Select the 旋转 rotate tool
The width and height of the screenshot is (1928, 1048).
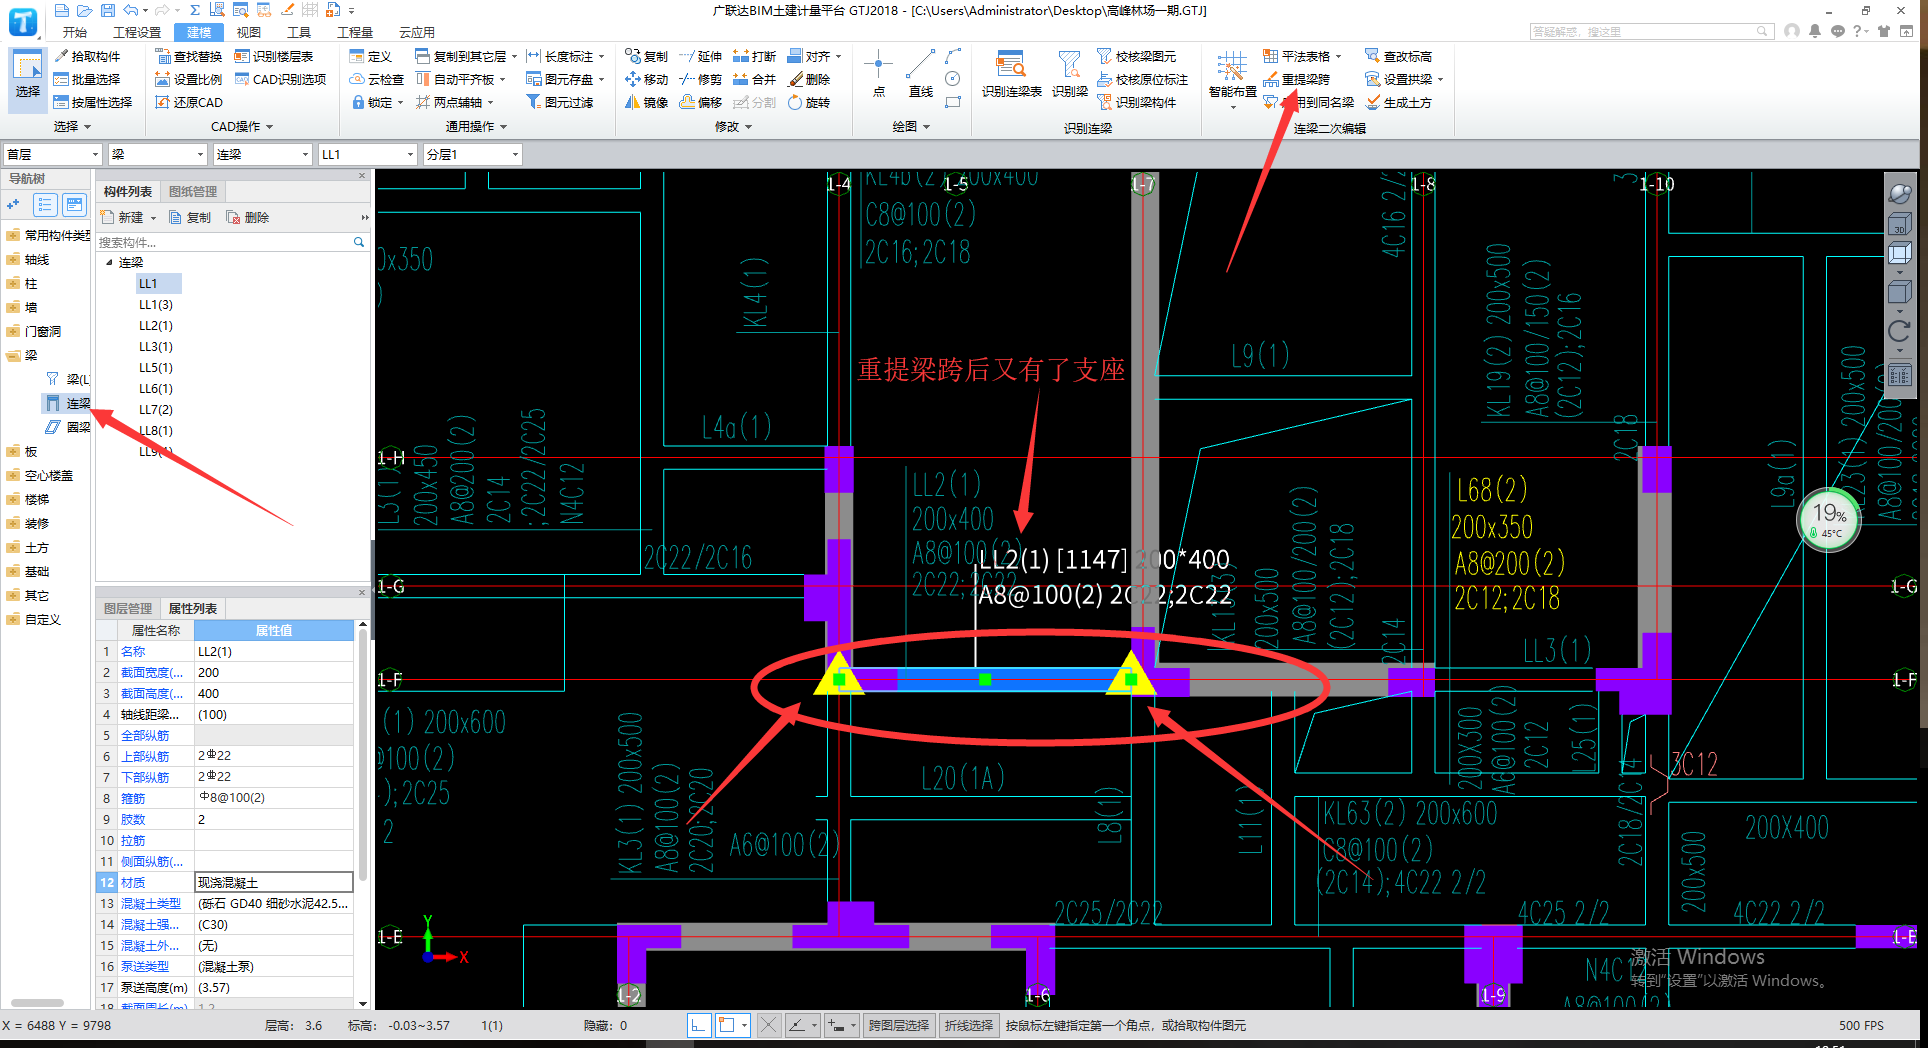tap(808, 102)
